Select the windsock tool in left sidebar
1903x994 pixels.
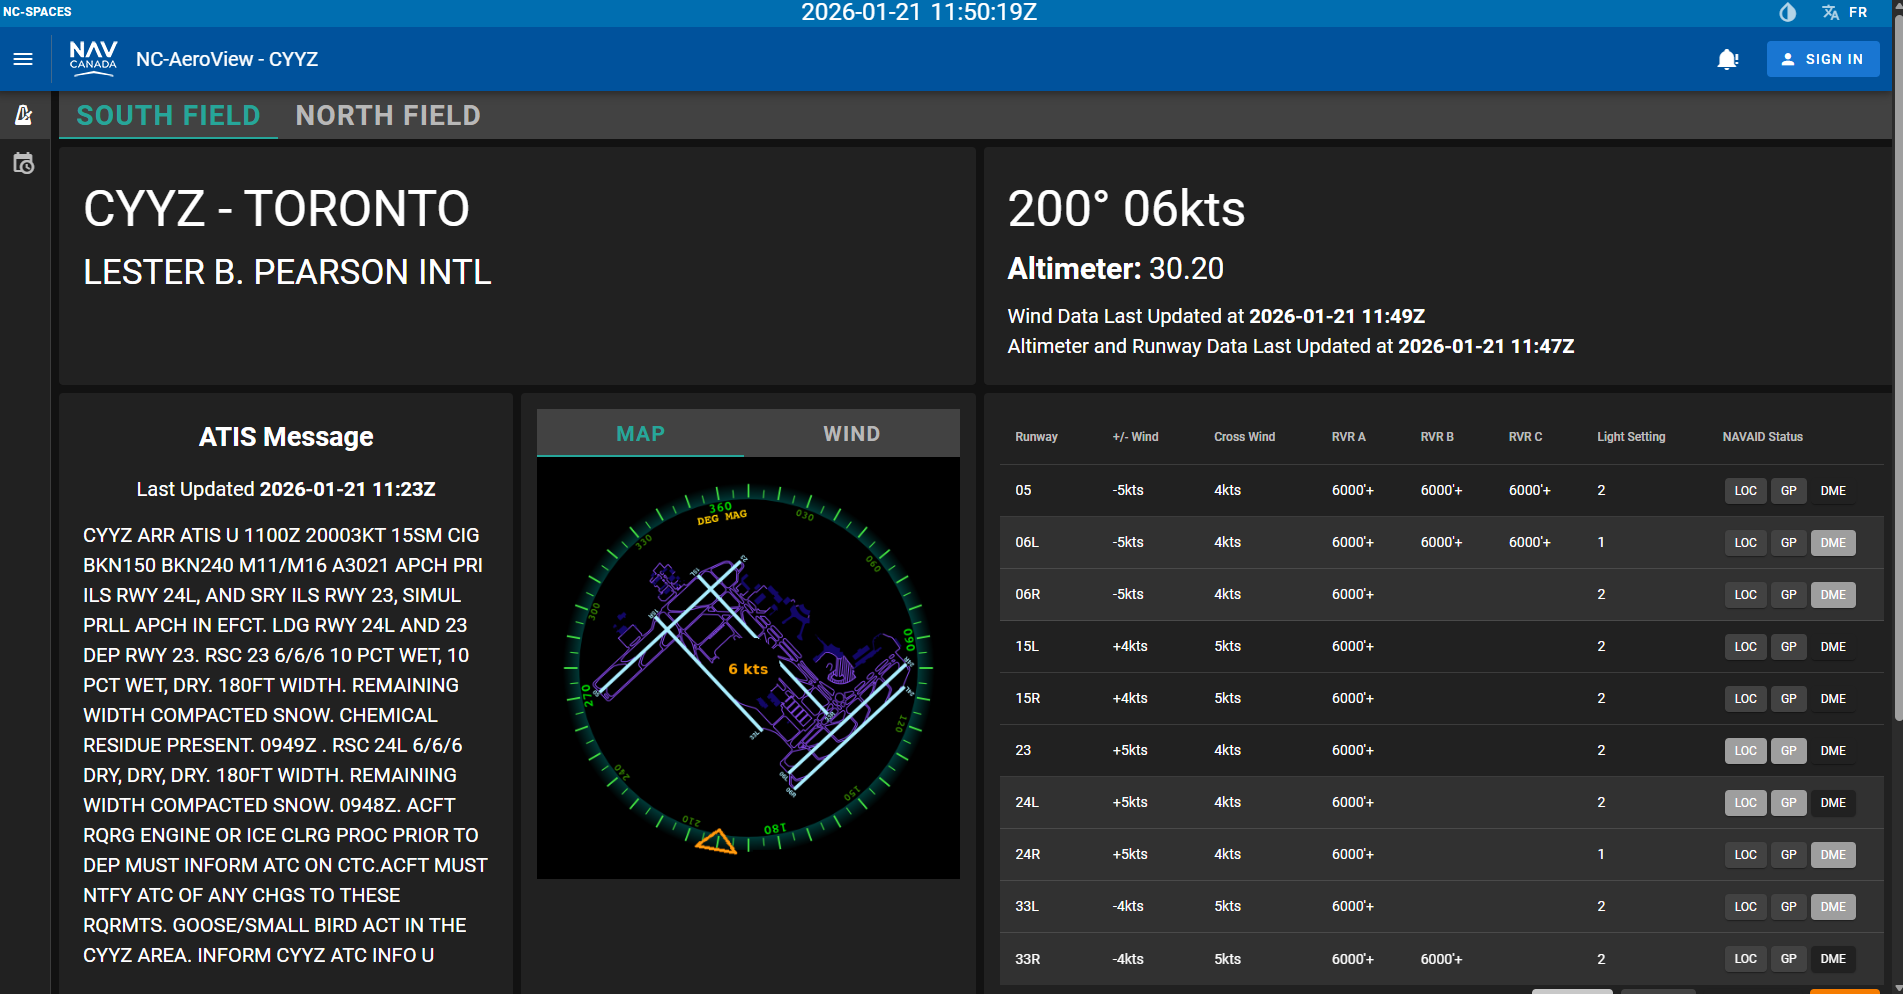pyautogui.click(x=23, y=115)
